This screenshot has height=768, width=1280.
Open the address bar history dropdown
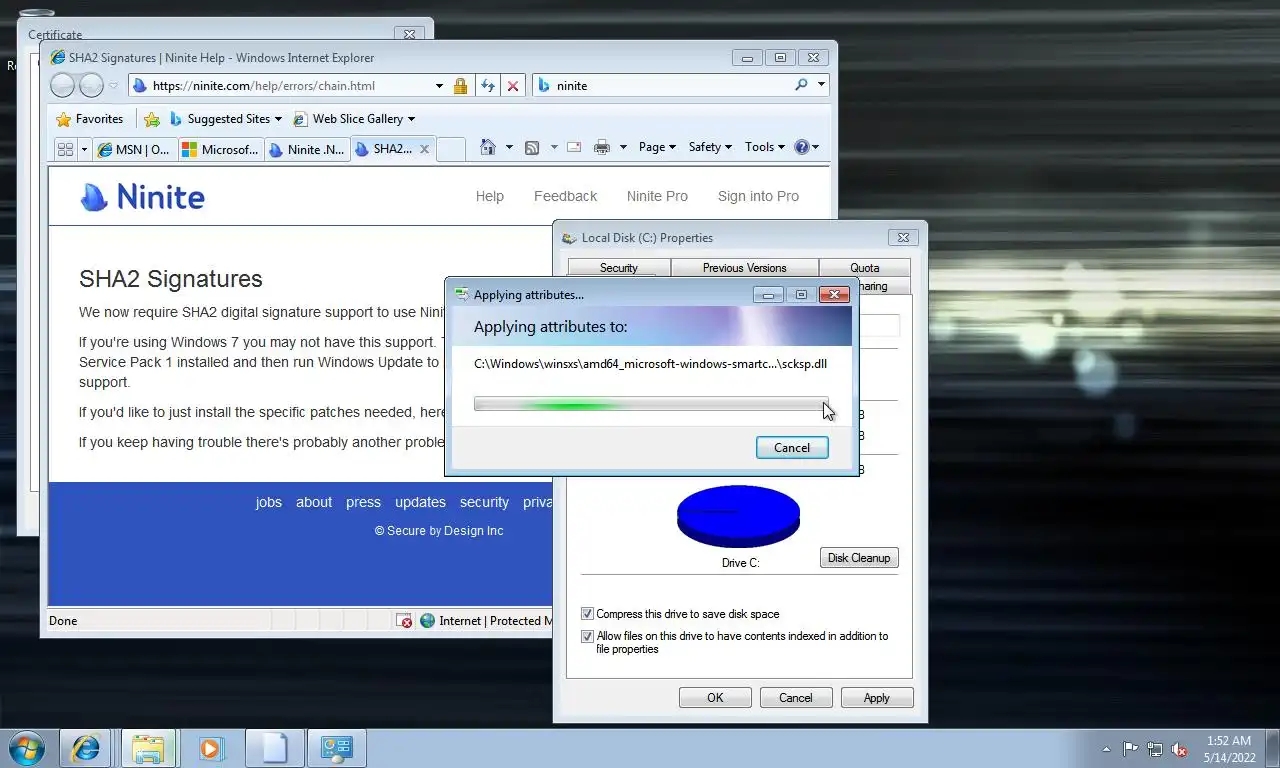point(439,86)
